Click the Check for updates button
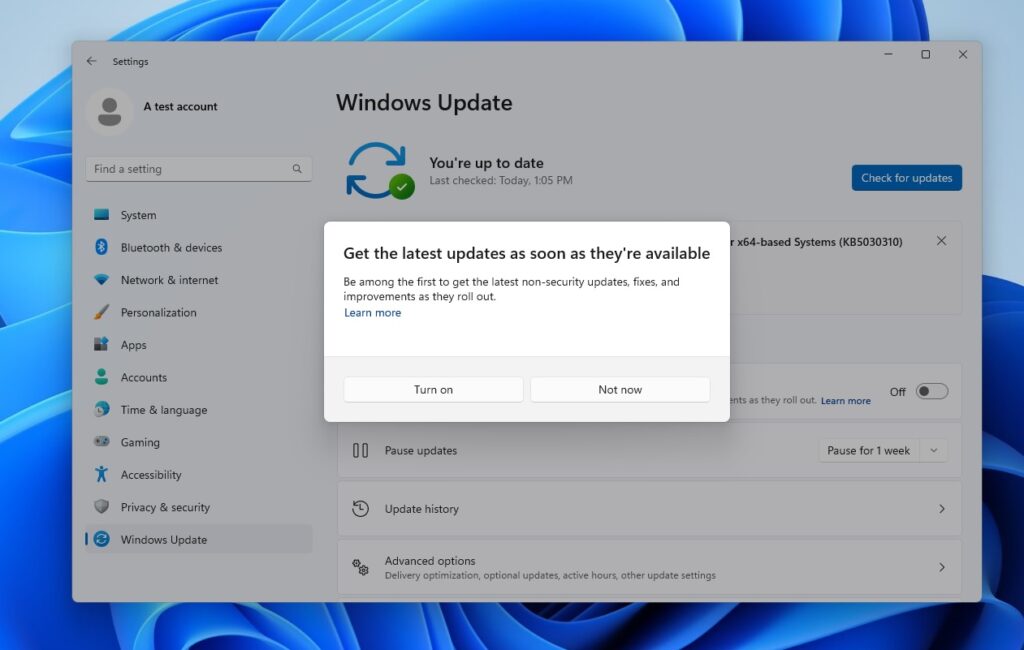This screenshot has width=1024, height=650. coord(906,177)
